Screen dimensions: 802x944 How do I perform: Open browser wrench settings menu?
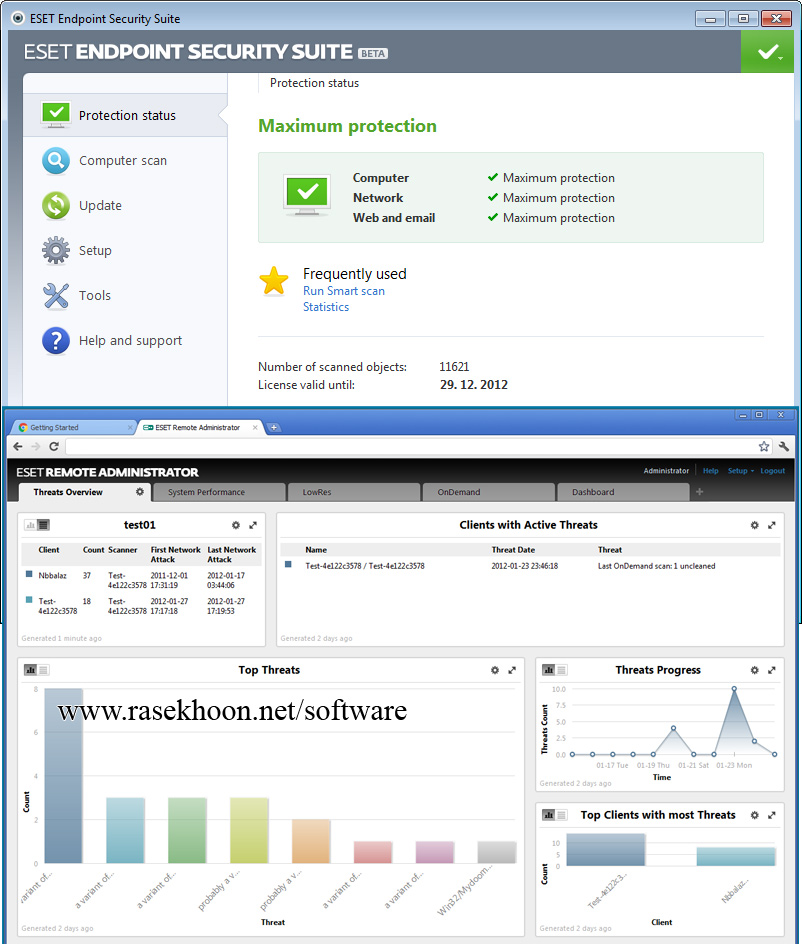tap(783, 446)
